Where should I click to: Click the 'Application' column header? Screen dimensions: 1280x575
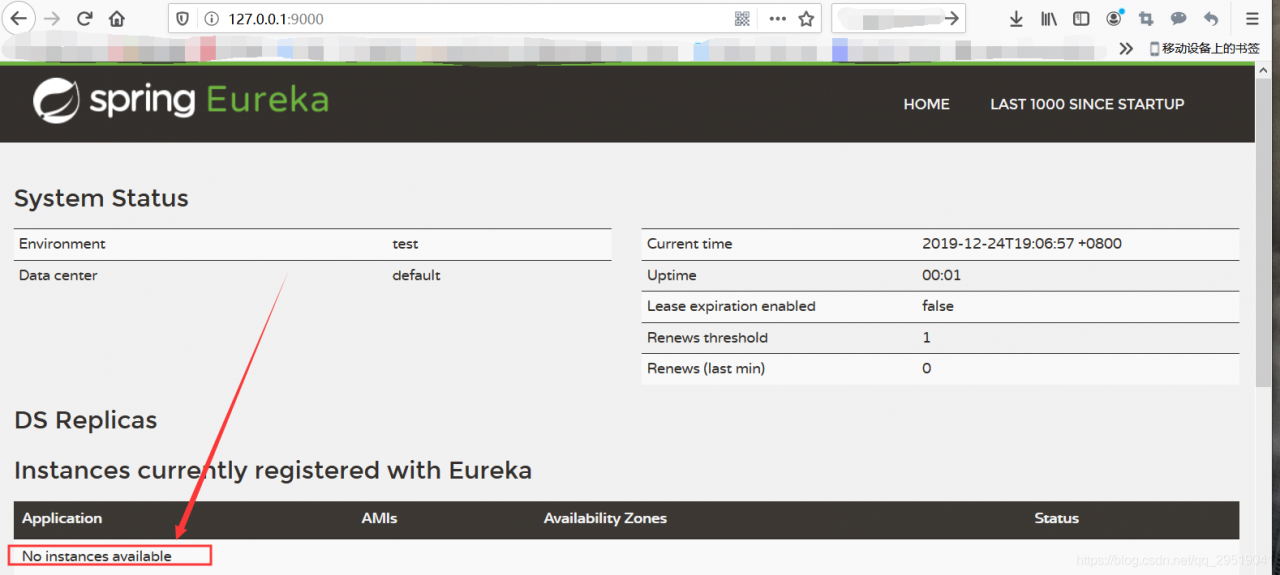(x=62, y=519)
